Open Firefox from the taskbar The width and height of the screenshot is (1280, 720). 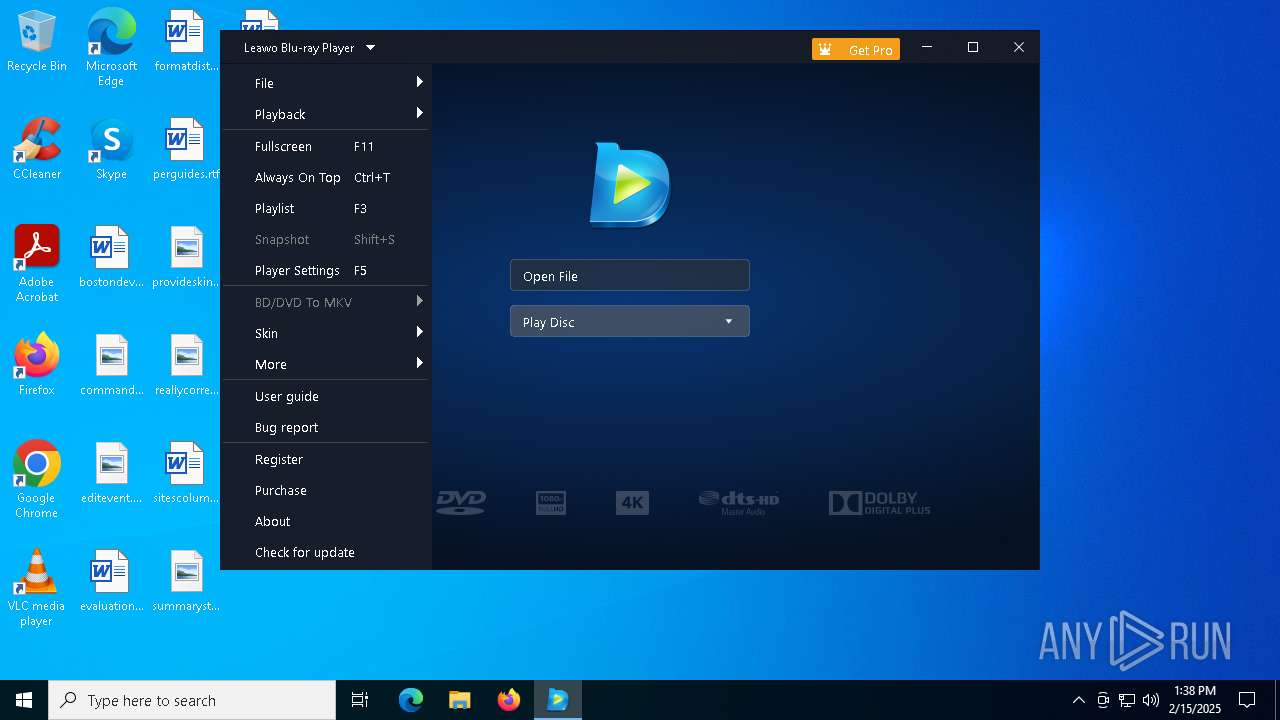509,700
